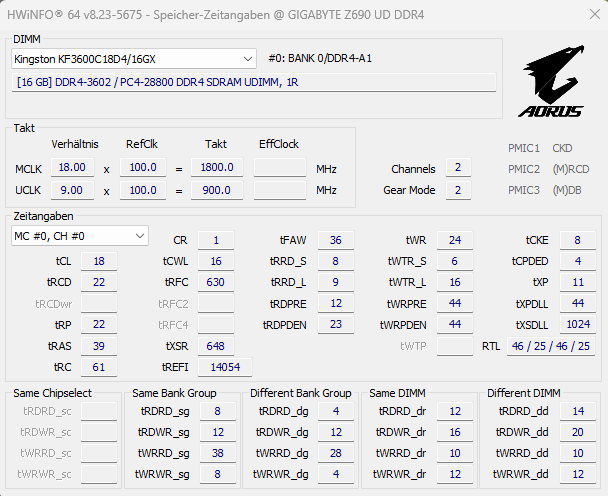Click the tWRPRE value 44
Image resolution: width=608 pixels, height=496 pixels.
[x=455, y=303]
